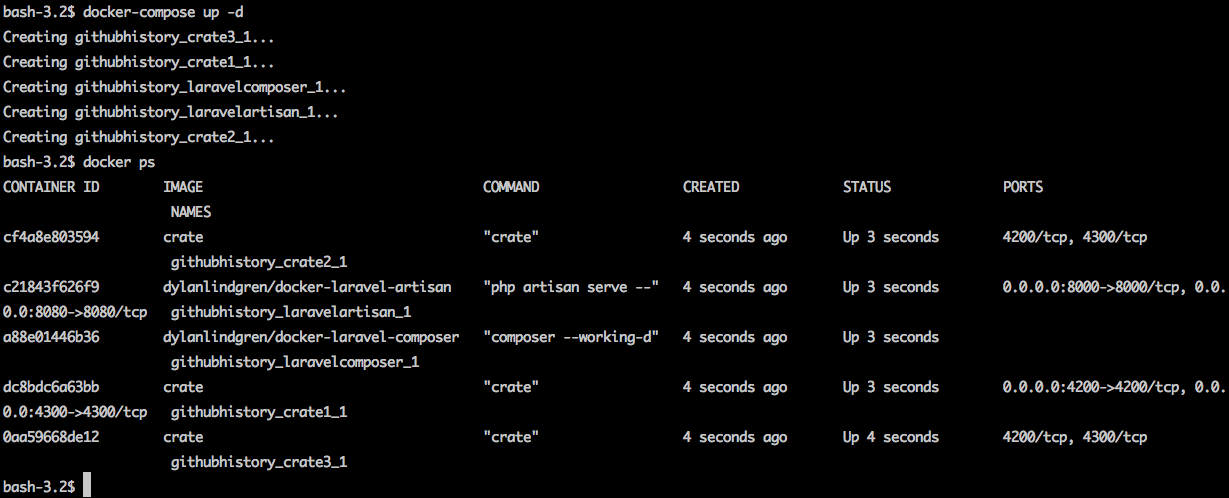Click the PORTS column header

coord(1023,187)
